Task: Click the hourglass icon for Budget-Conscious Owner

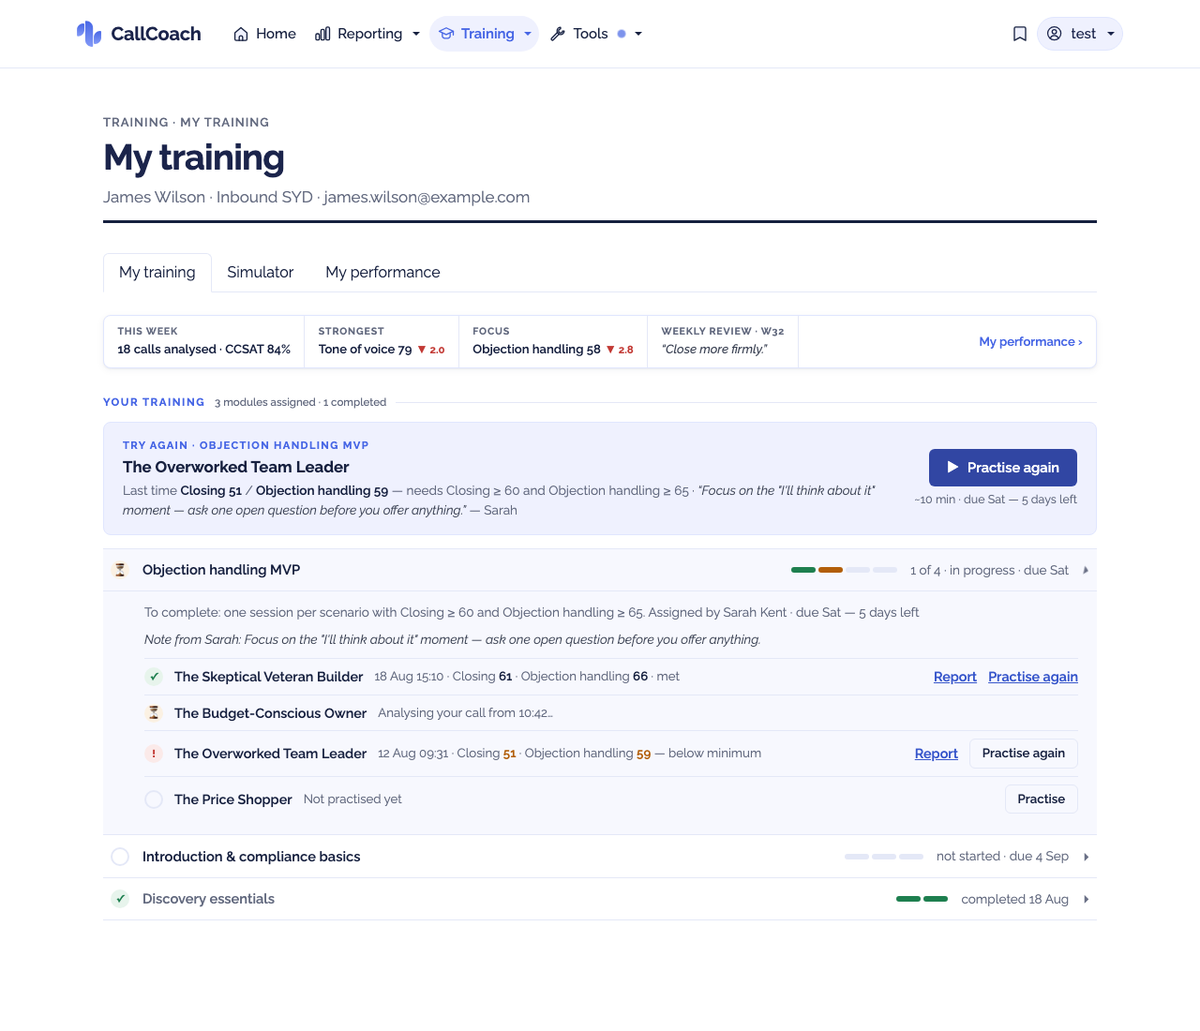Action: [x=154, y=713]
